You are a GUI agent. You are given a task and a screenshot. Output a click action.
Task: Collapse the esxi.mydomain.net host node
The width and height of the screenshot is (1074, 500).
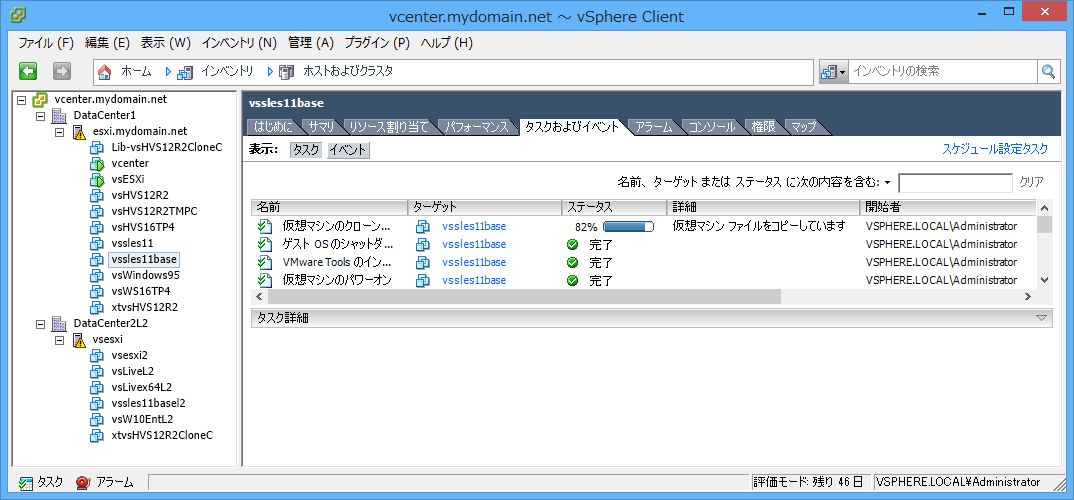coord(60,132)
